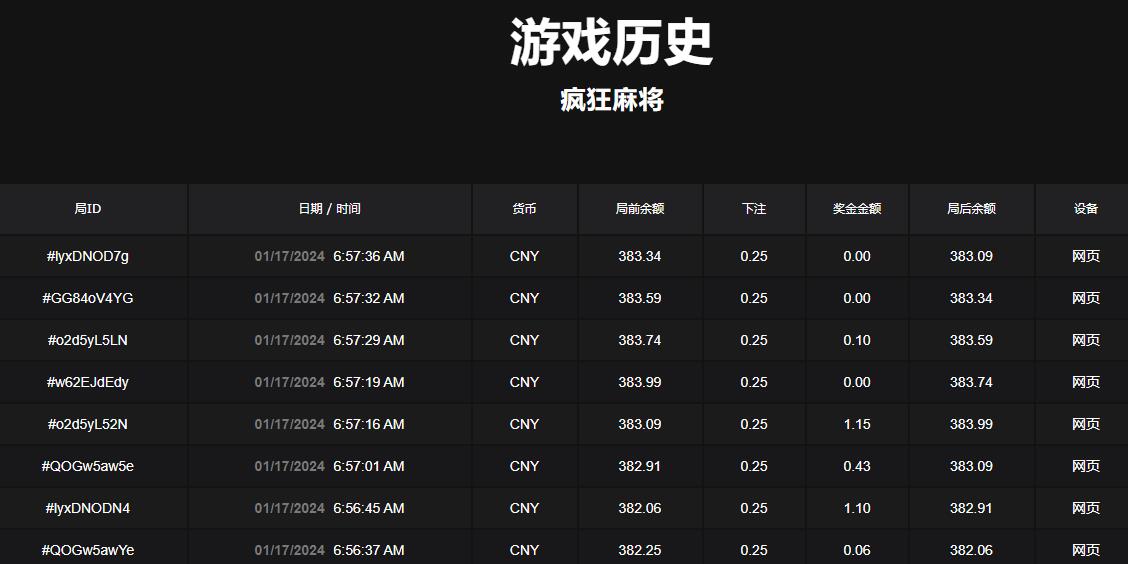Click pre-round balance 383.74
This screenshot has width=1128, height=564.
640,340
